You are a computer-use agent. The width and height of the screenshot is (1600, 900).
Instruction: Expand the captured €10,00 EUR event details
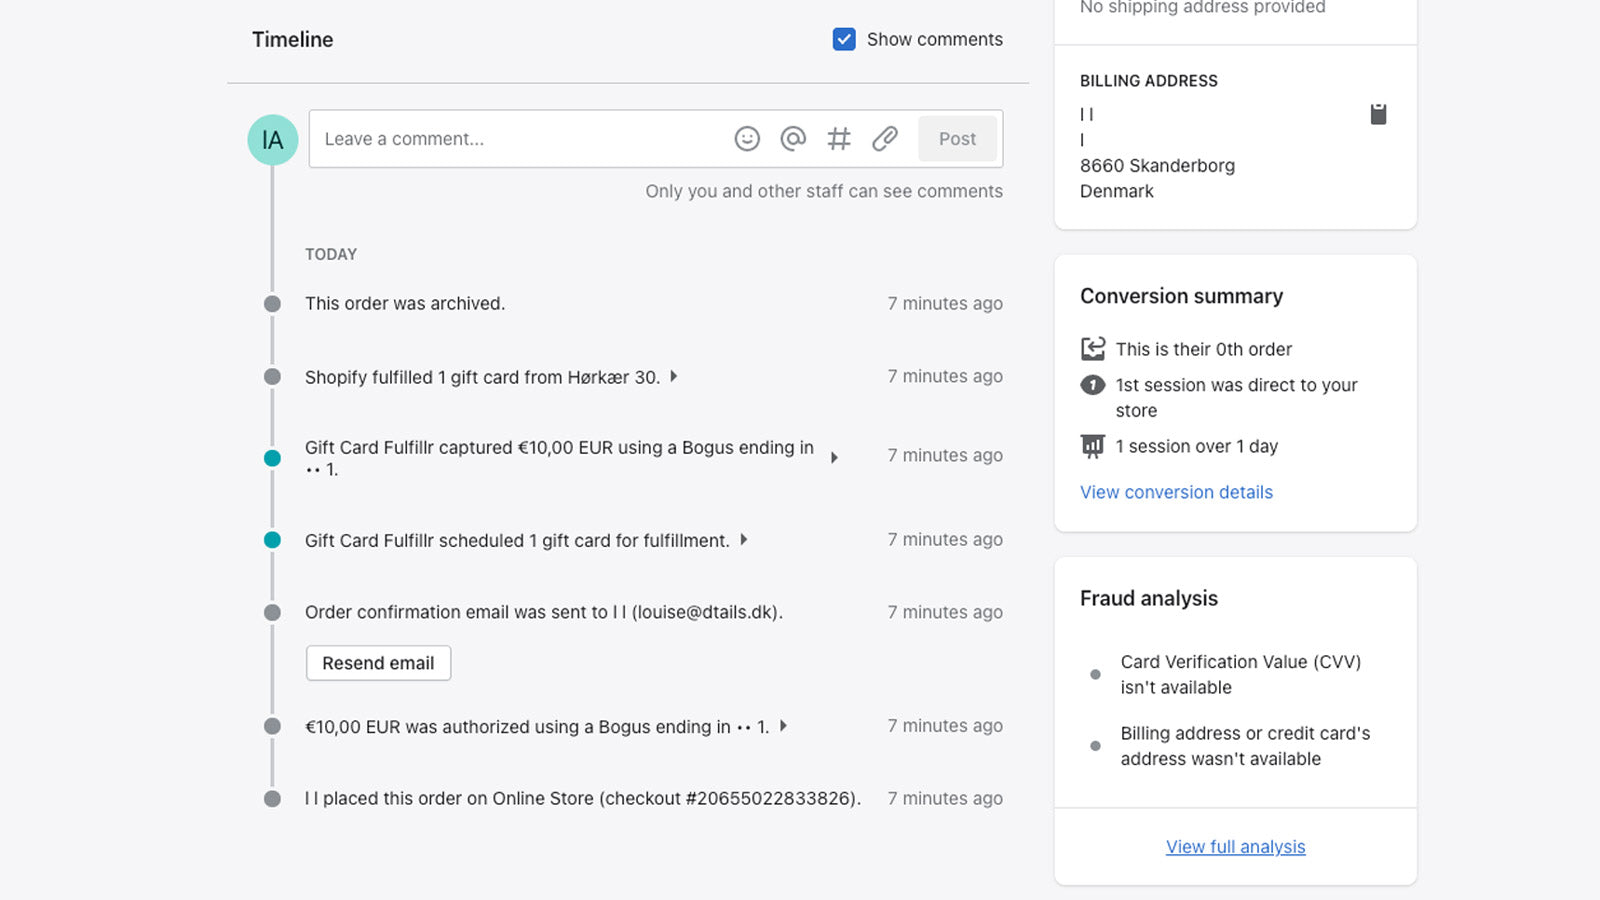[x=835, y=457]
